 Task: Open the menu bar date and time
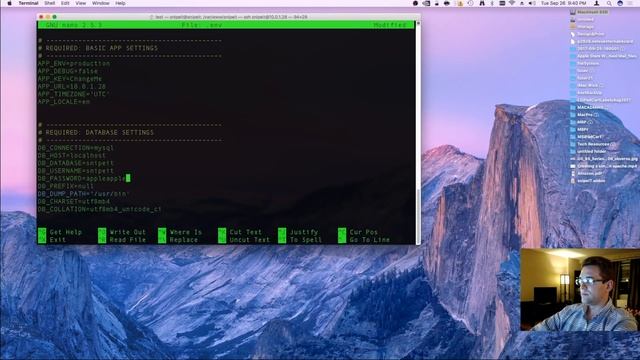563,3
